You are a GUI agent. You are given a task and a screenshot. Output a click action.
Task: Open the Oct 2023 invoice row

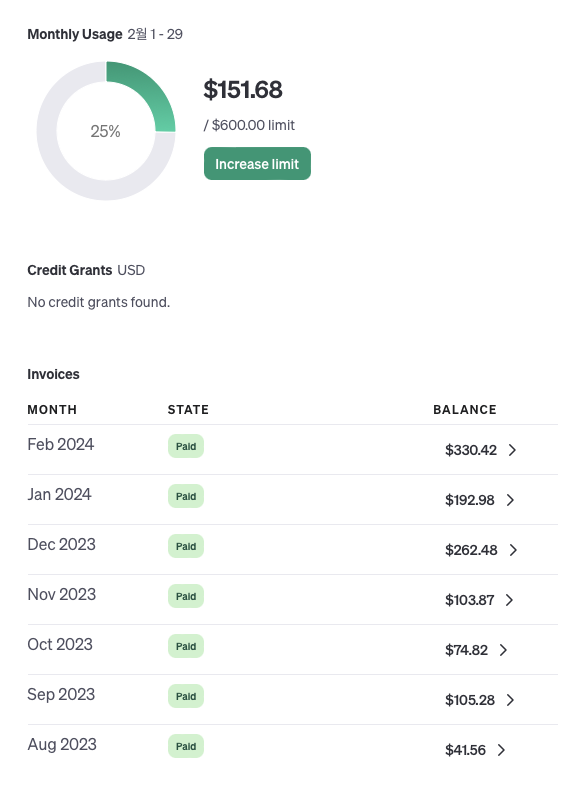pos(293,649)
